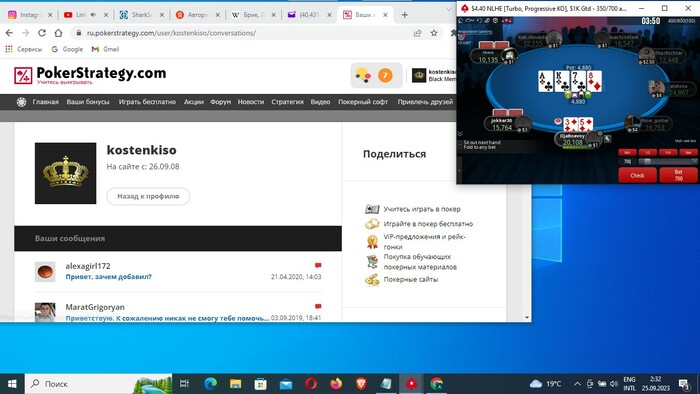
Task: Open the lobby home icon in poker window
Action: pyautogui.click(x=460, y=21)
